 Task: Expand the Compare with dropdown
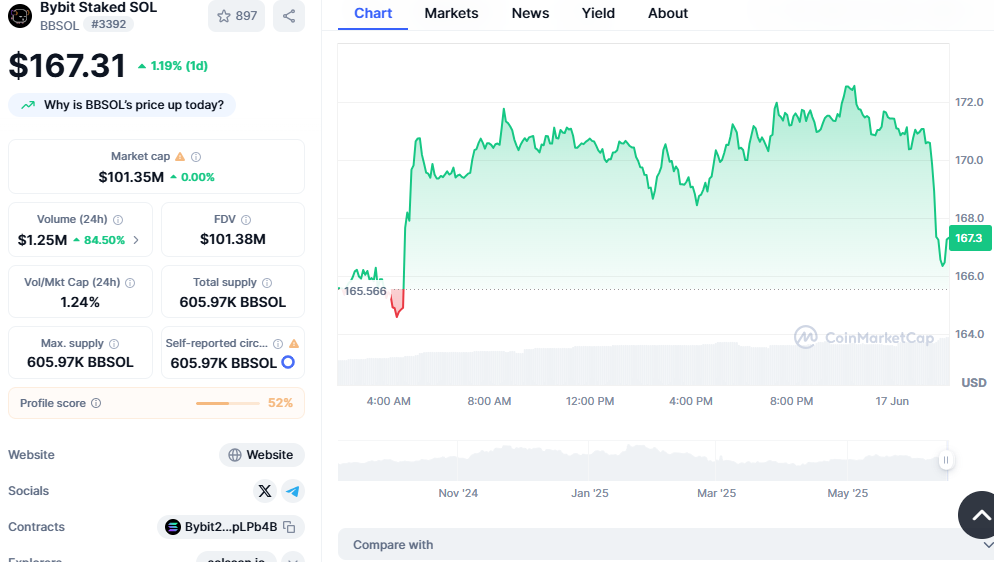666,545
